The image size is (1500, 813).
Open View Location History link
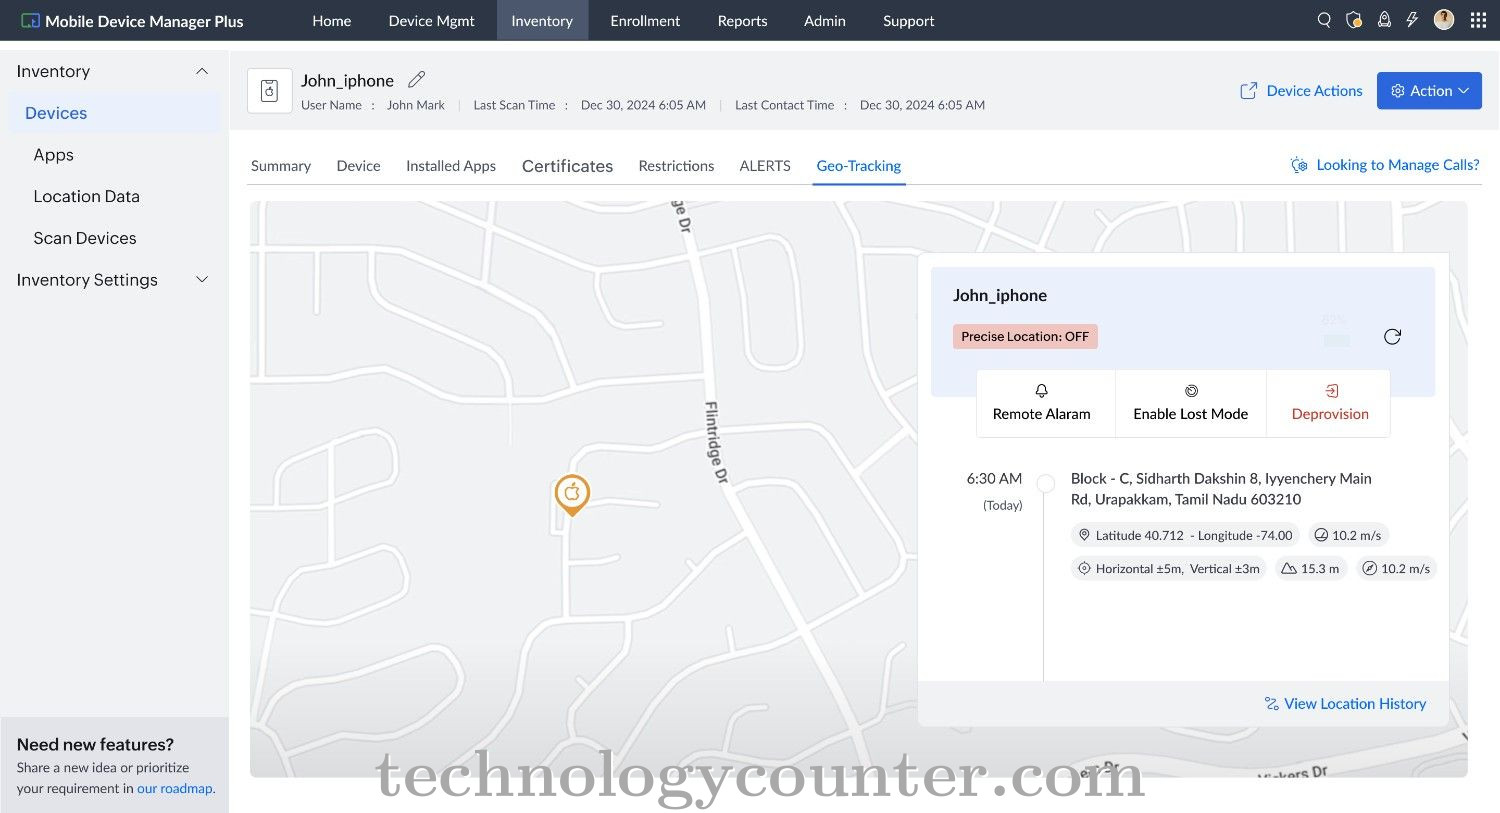(x=1355, y=704)
